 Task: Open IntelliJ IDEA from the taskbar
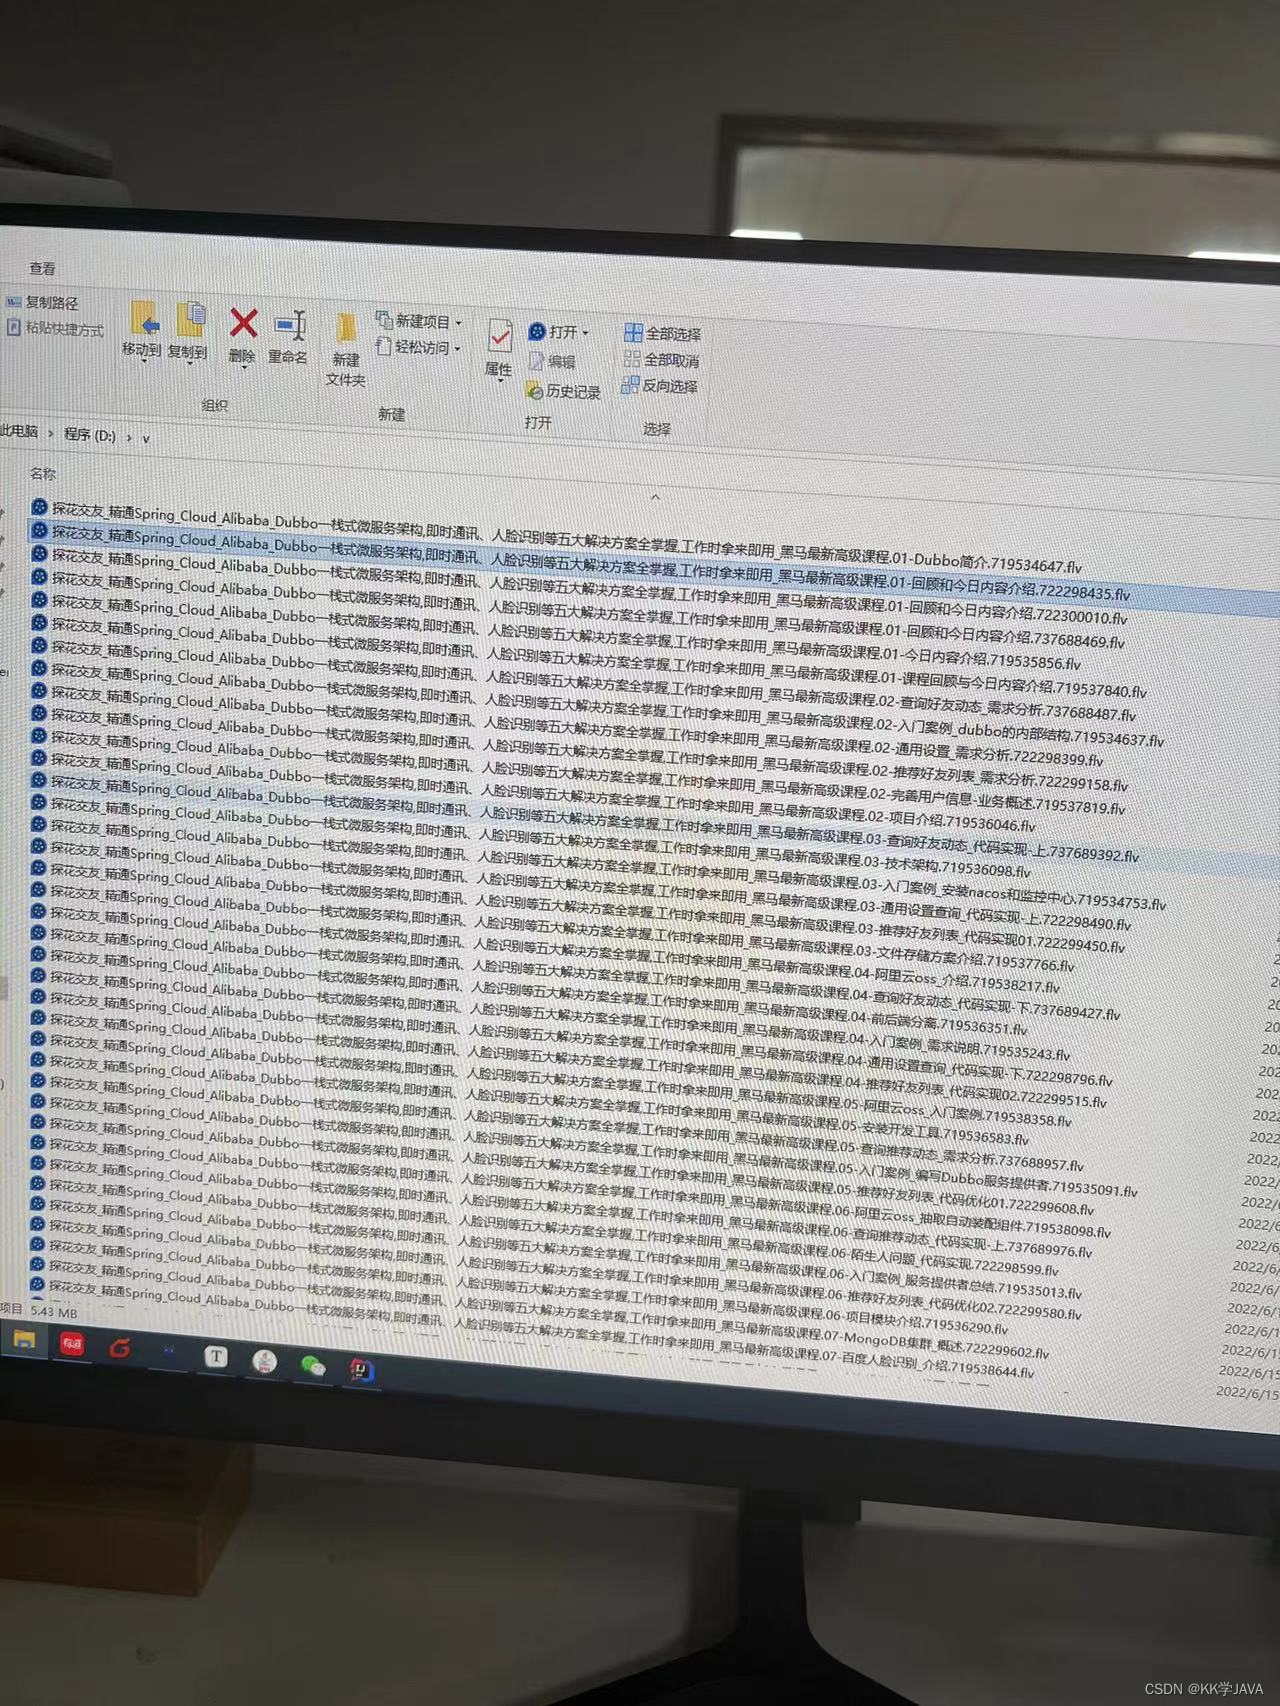click(362, 1370)
